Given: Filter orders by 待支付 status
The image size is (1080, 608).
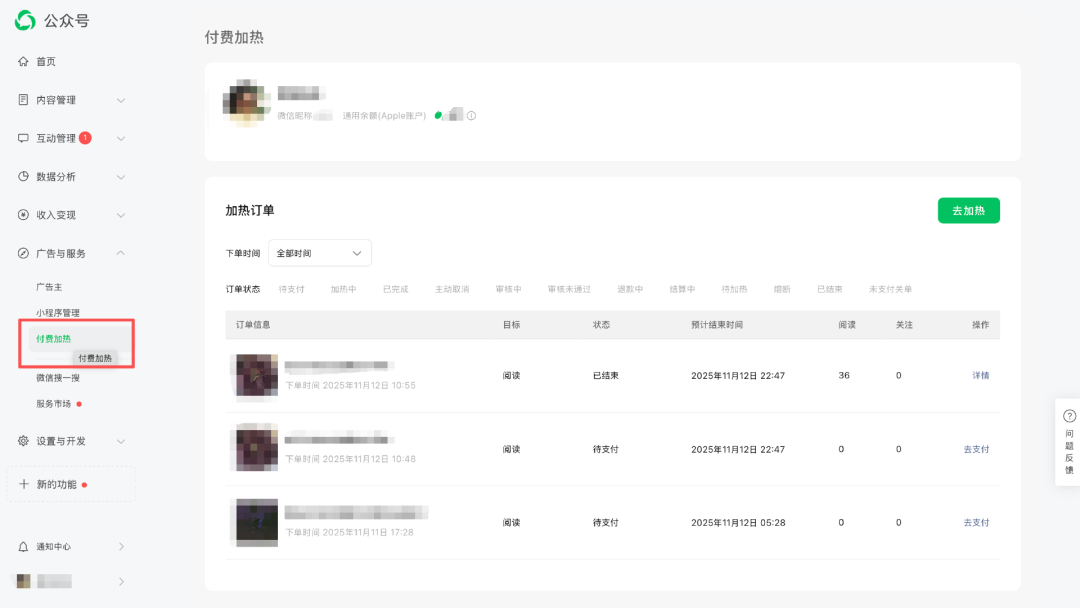Looking at the screenshot, I should (291, 289).
